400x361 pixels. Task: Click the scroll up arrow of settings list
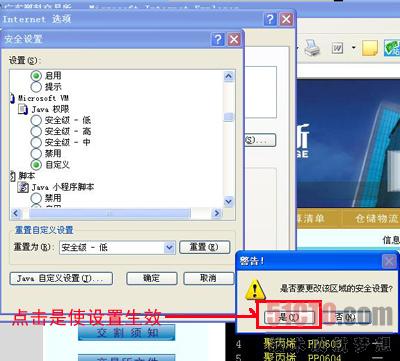tap(229, 76)
